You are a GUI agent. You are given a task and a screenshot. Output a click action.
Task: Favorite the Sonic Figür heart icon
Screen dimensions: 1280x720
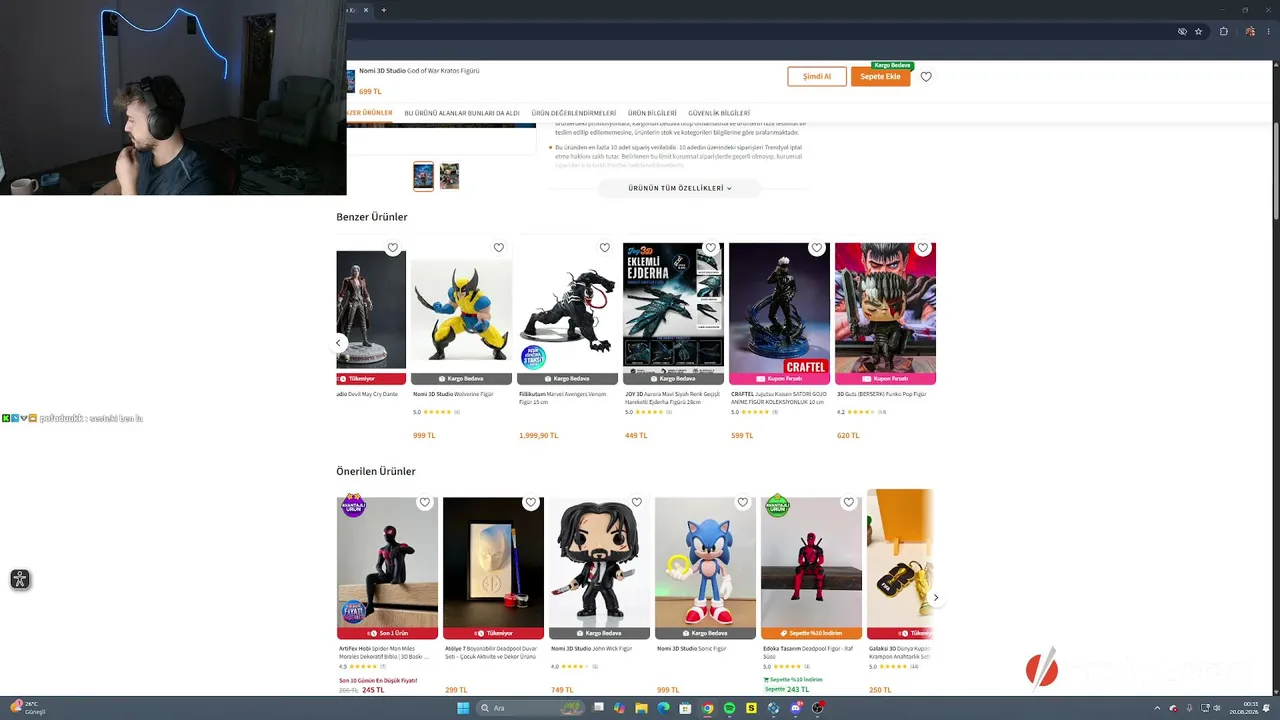click(x=743, y=503)
